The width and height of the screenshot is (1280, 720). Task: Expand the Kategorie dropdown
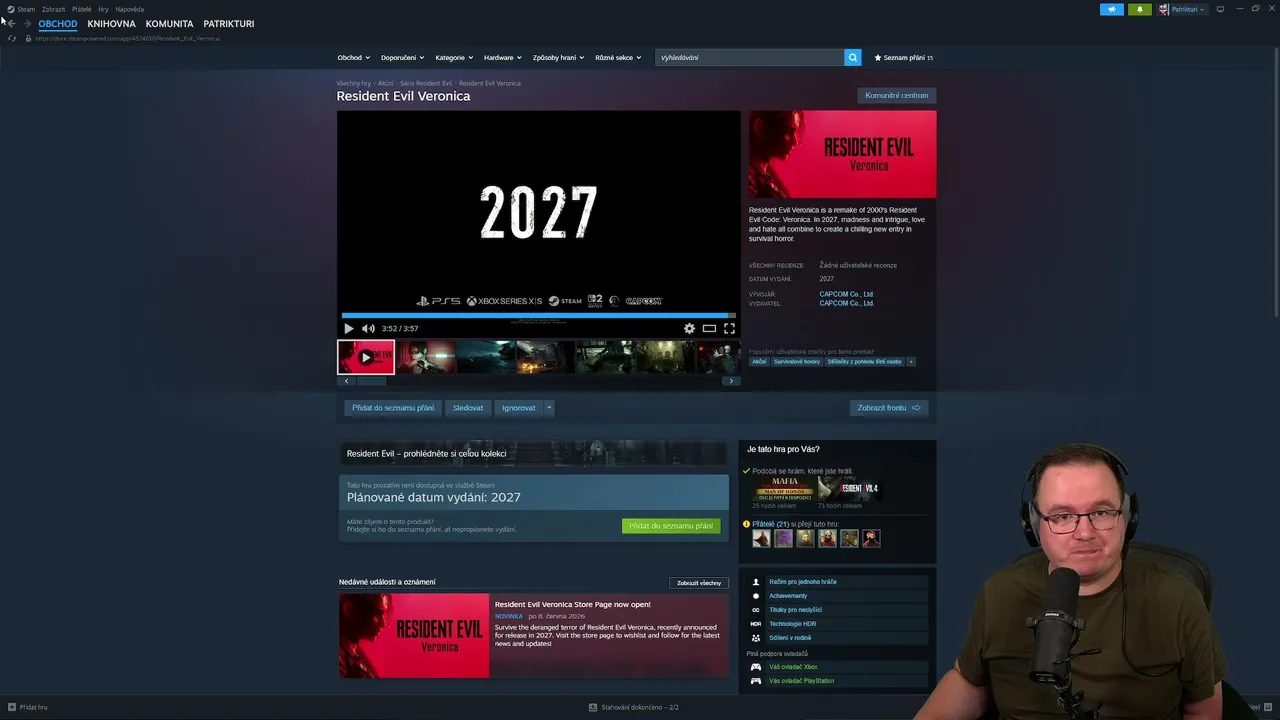(454, 58)
